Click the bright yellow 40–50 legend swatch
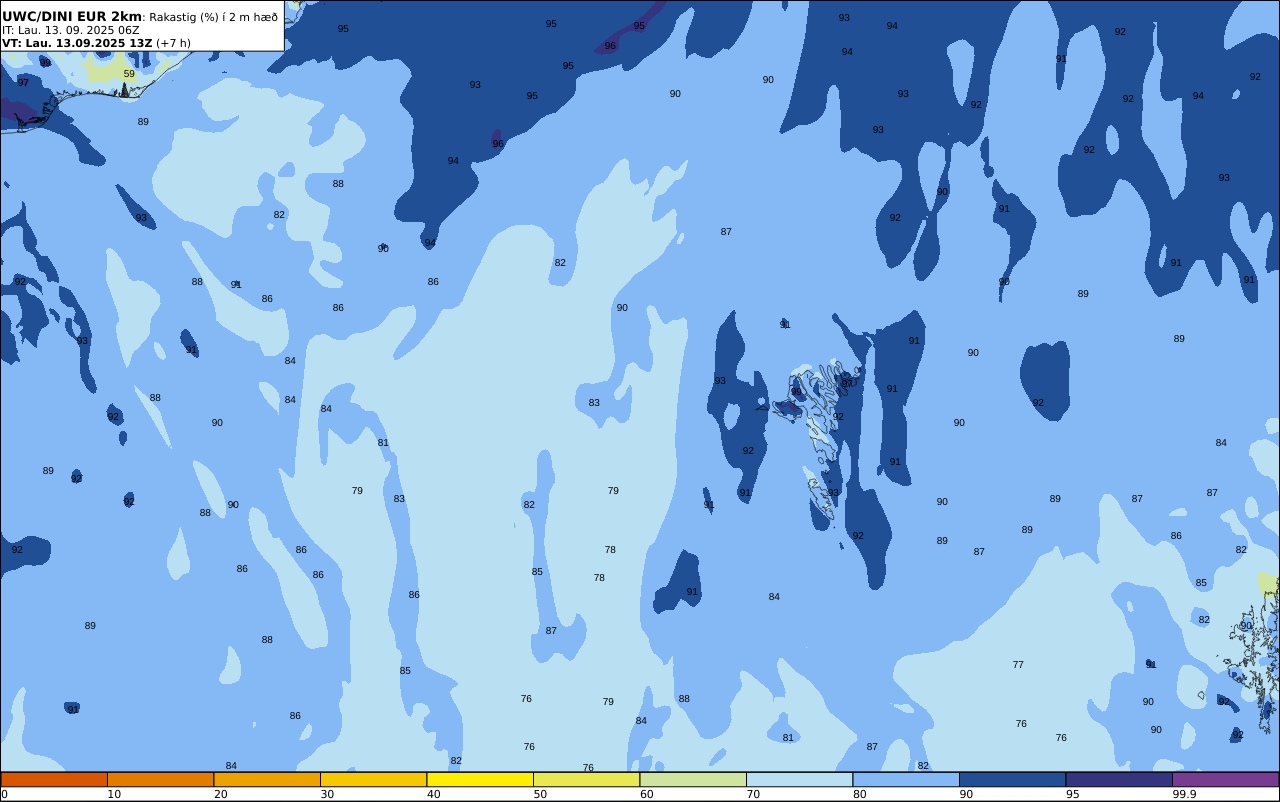The image size is (1280, 802). tap(480, 779)
